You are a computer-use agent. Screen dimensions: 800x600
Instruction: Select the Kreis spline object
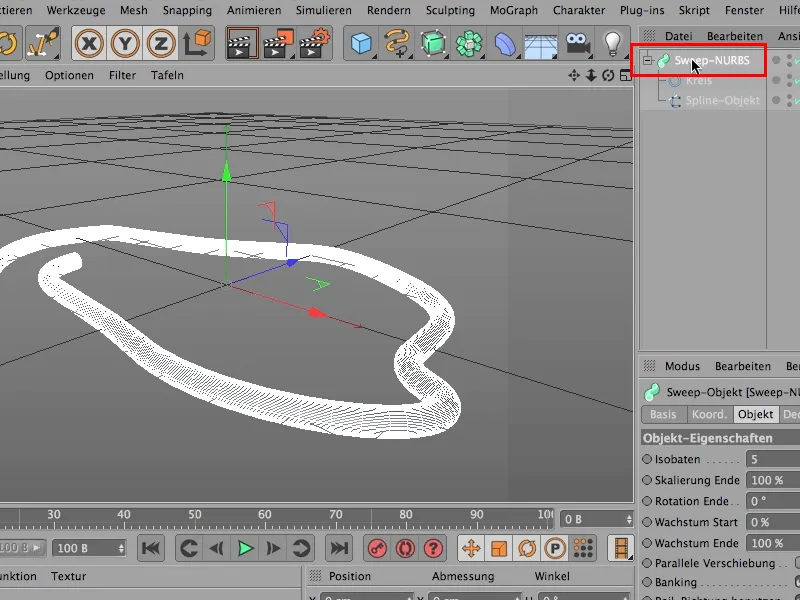coord(699,81)
